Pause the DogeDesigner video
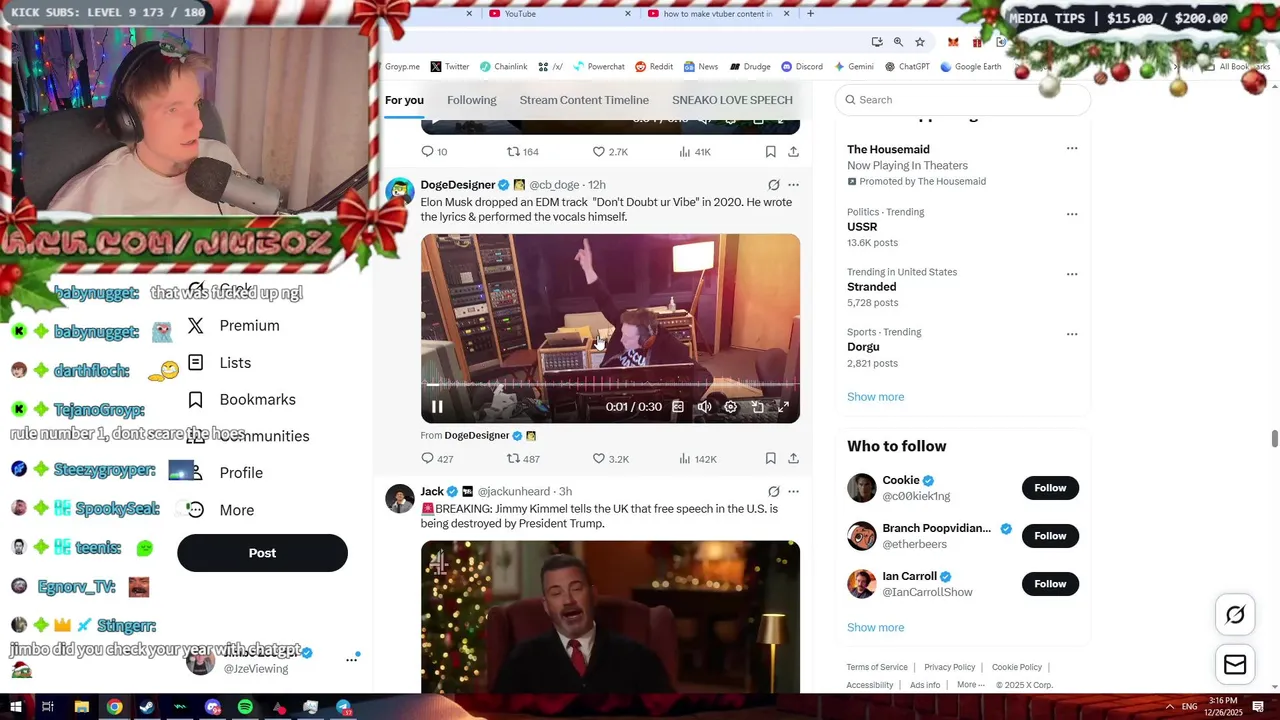The image size is (1280, 720). 437,407
